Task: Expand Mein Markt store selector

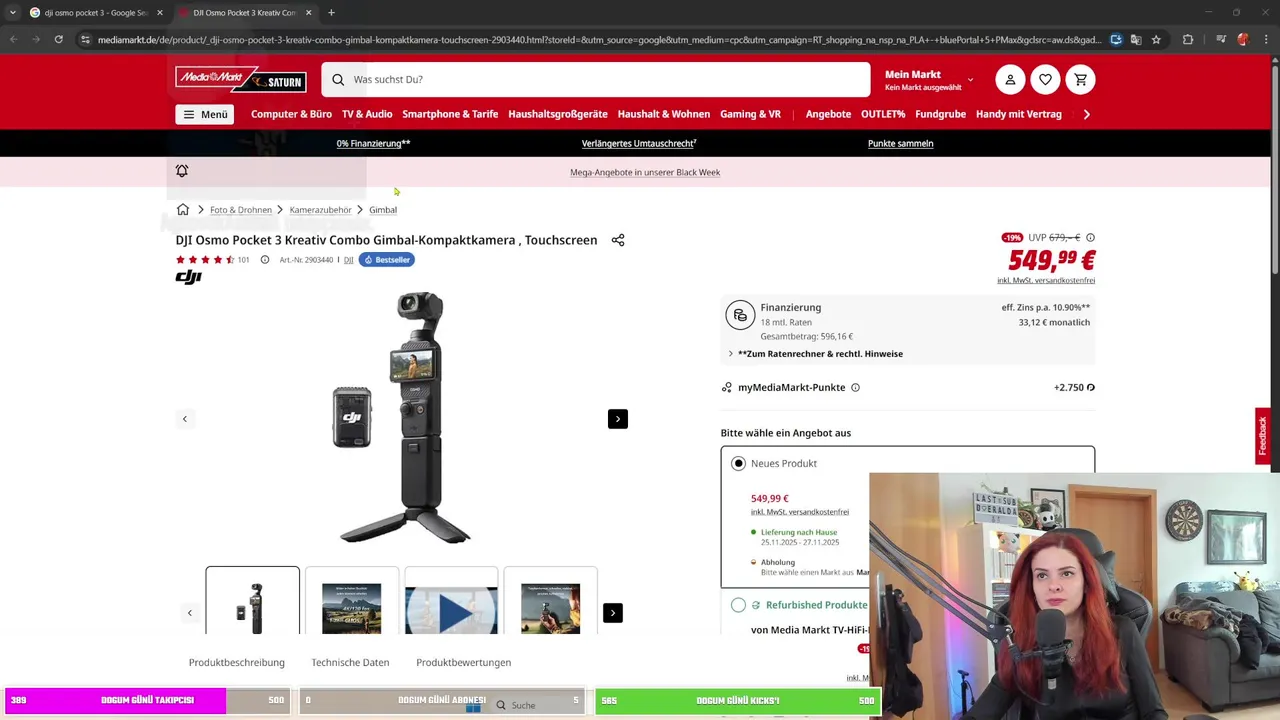Action: coord(929,80)
